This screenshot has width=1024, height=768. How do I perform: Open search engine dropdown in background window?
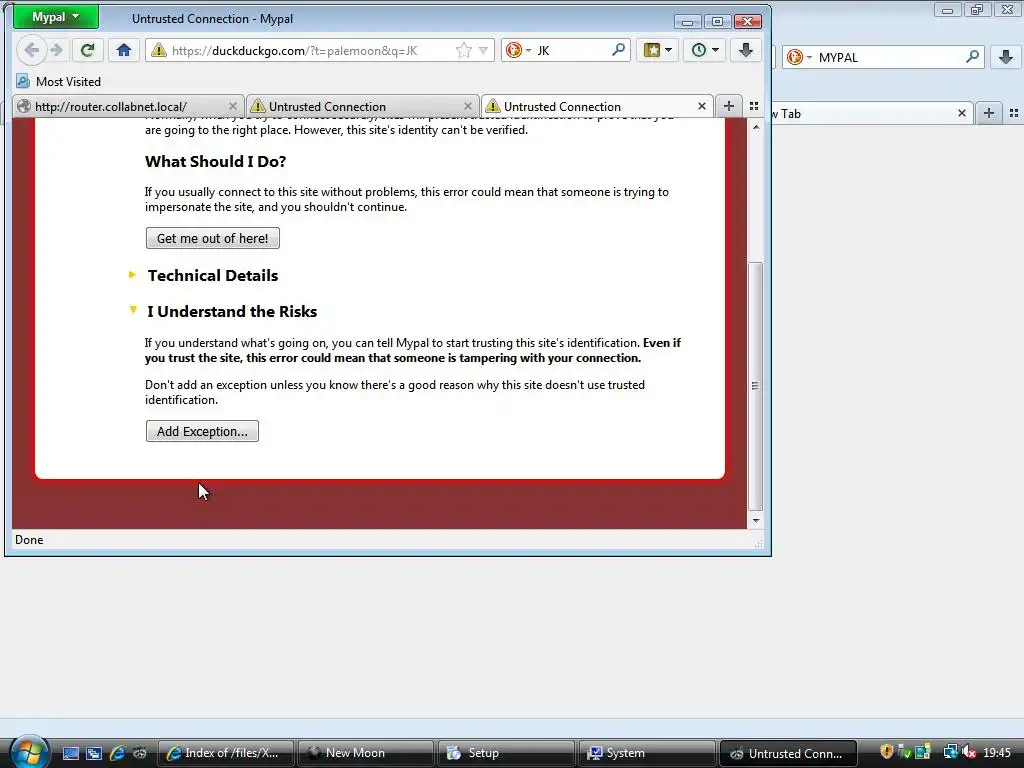pos(799,57)
